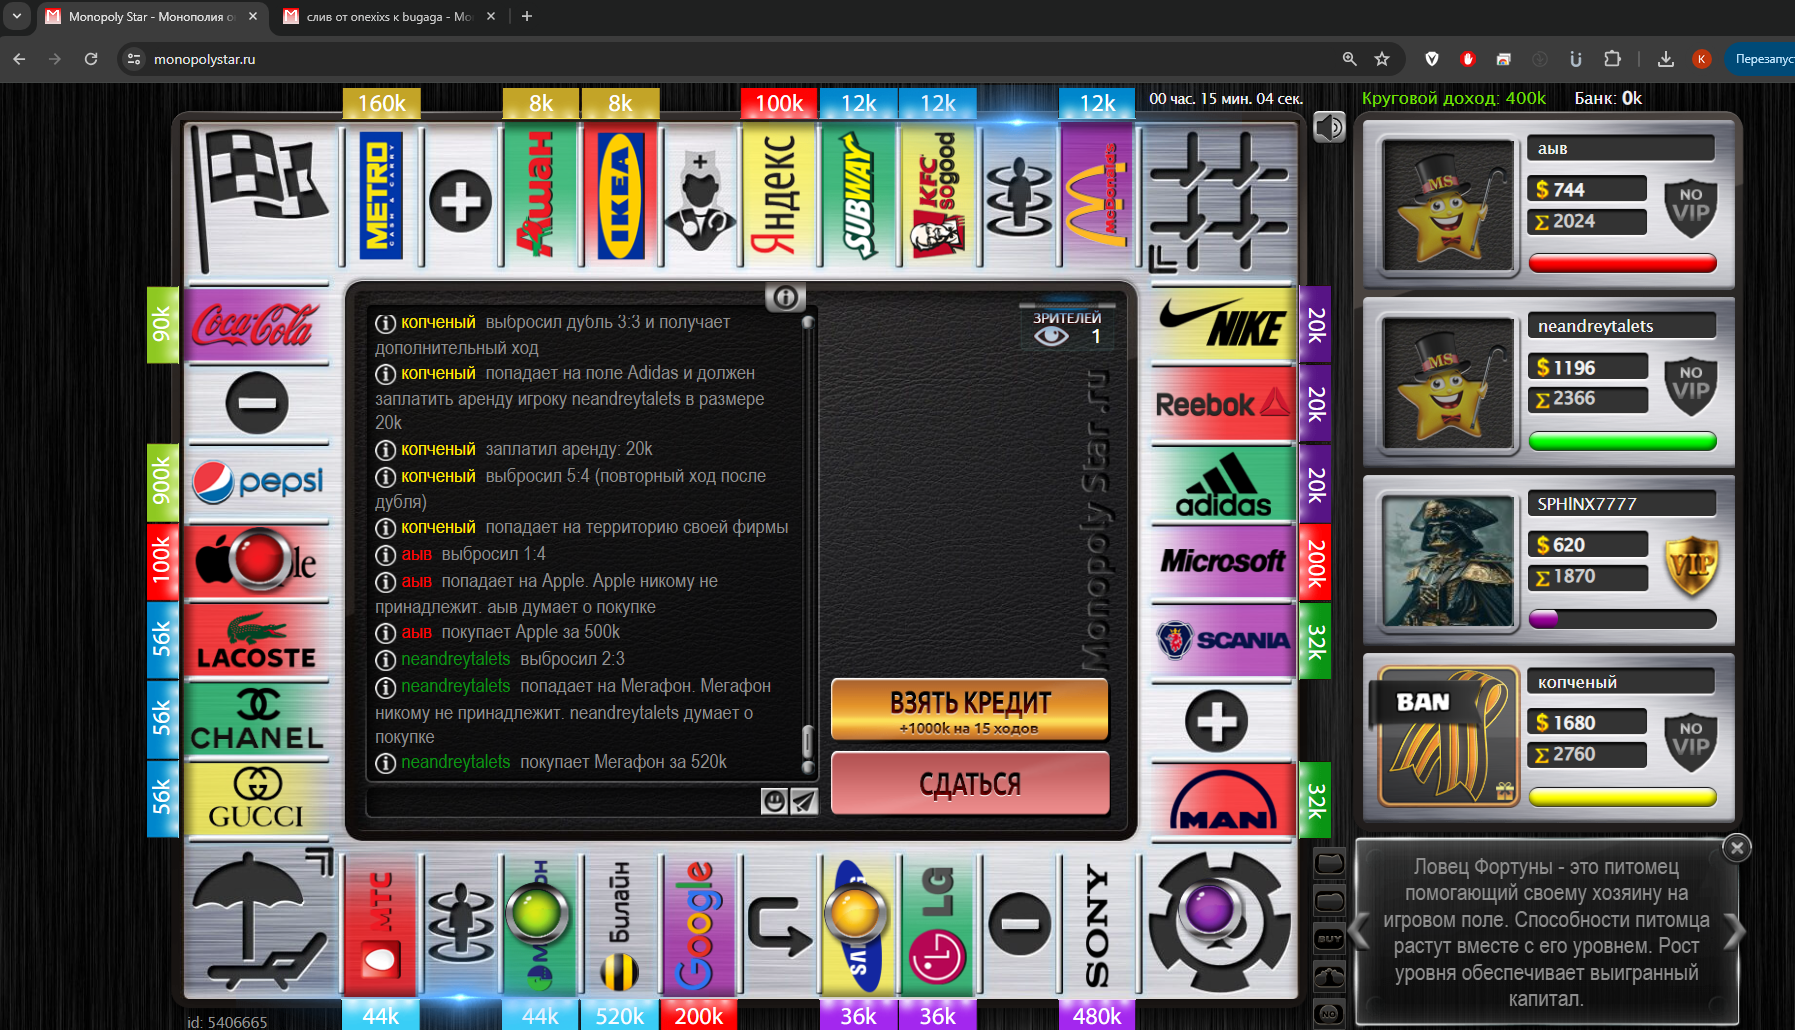Screen dimensions: 1795x1030
Task: Toggle the NO sidebar button
Action: tap(1329, 1013)
